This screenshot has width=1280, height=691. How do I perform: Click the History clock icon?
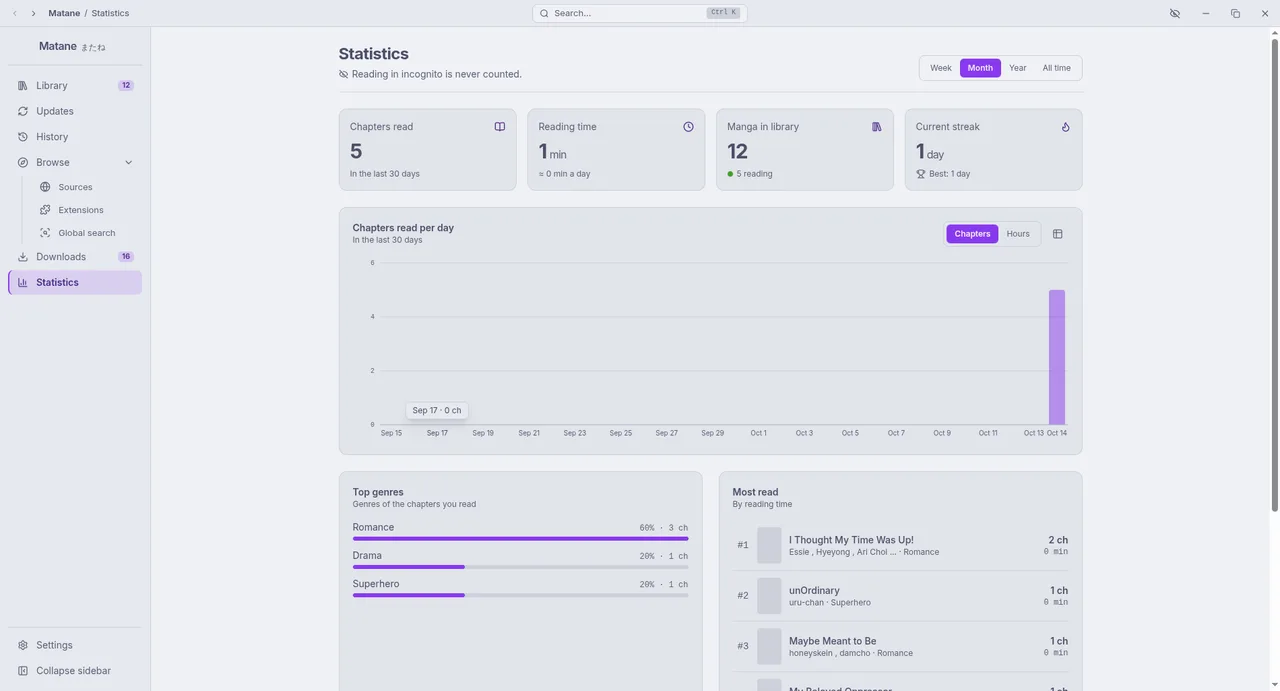(23, 137)
